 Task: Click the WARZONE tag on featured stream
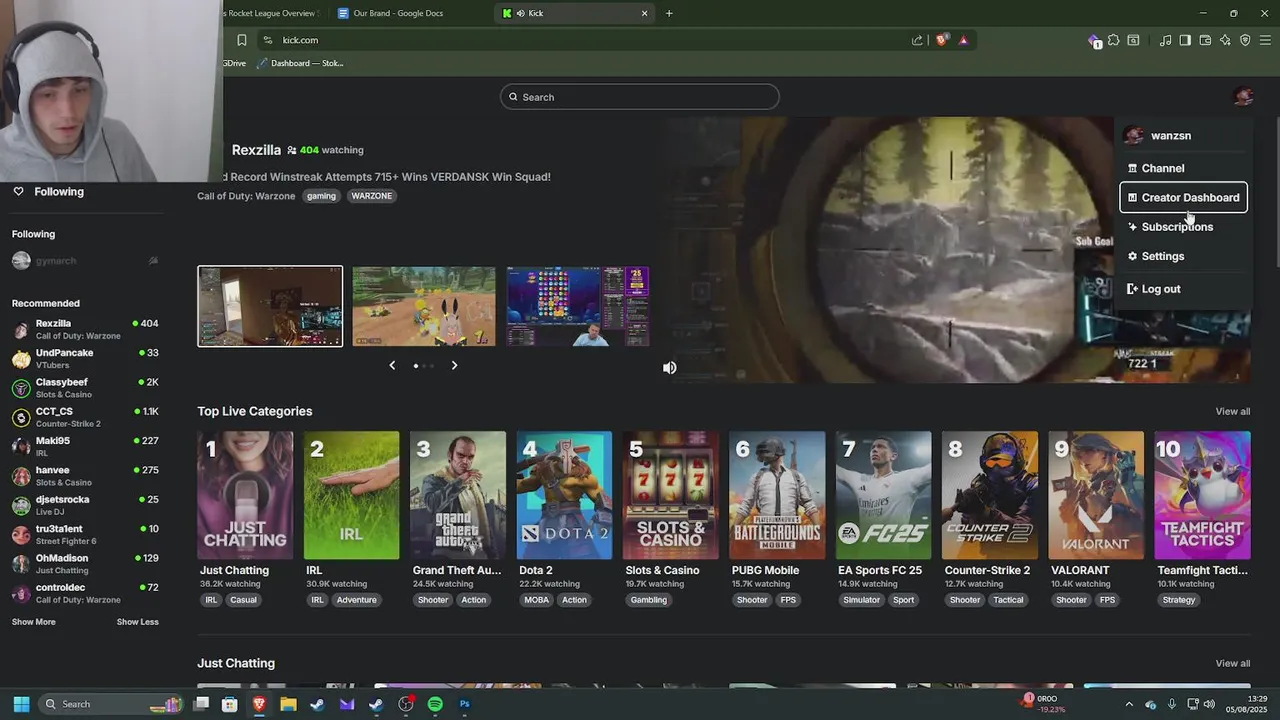[371, 196]
